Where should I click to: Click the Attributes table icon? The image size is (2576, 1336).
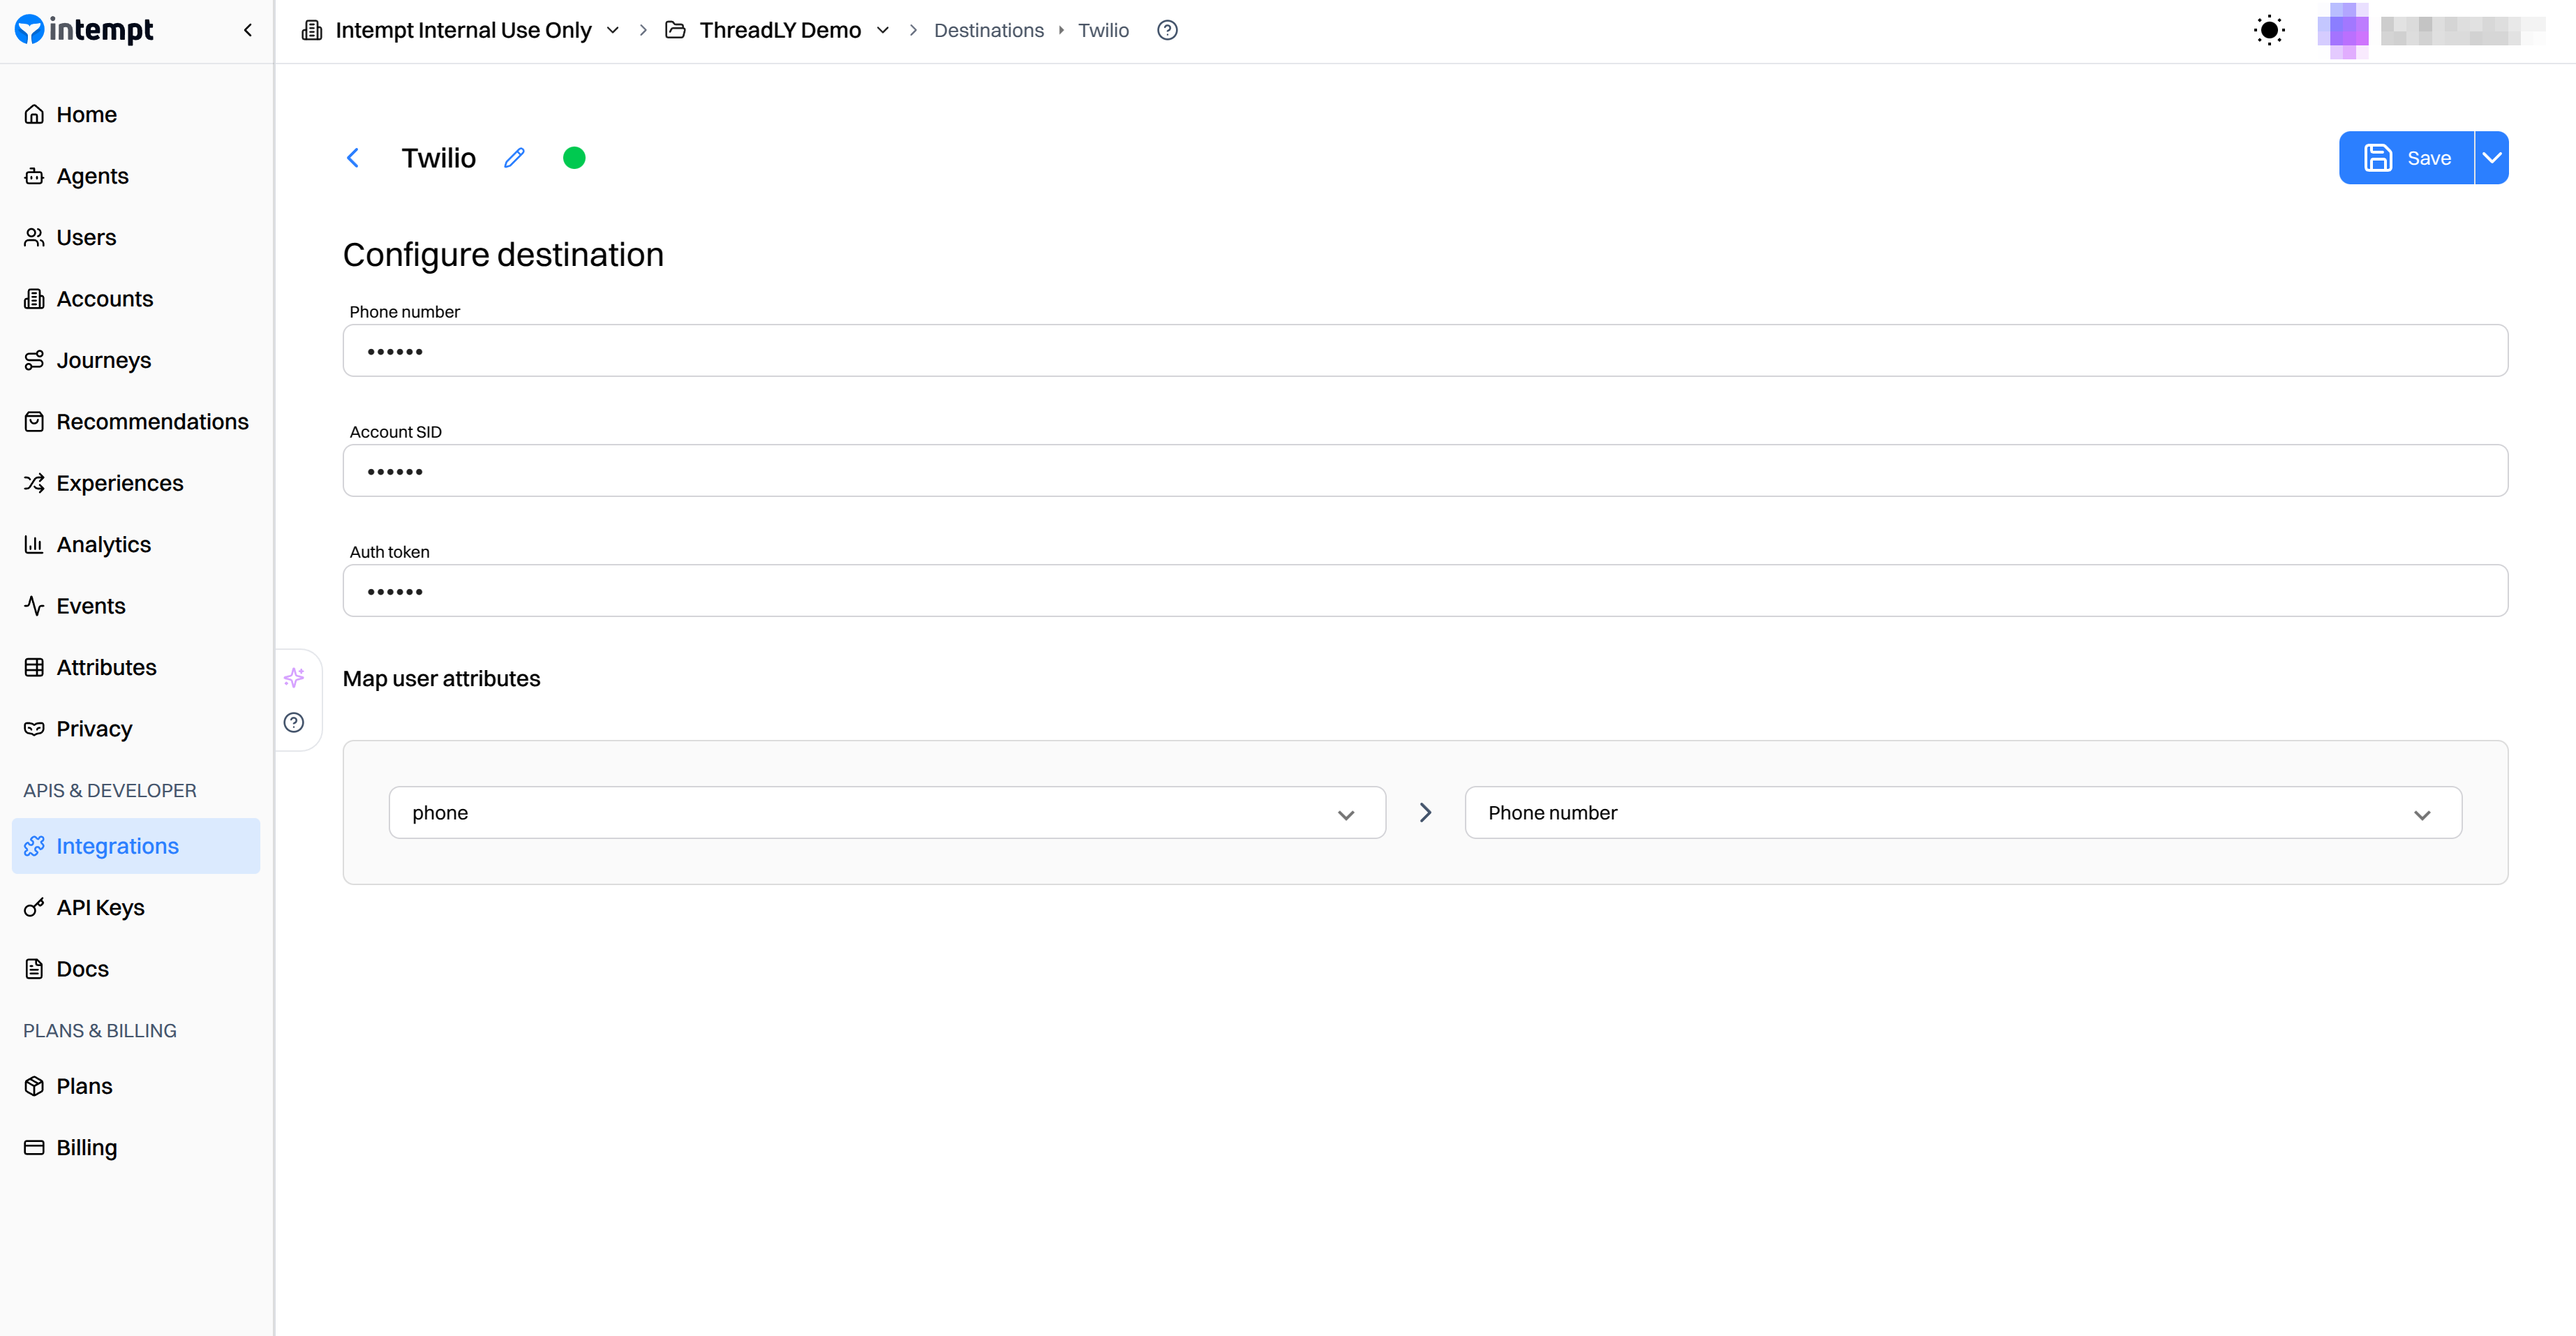(34, 667)
